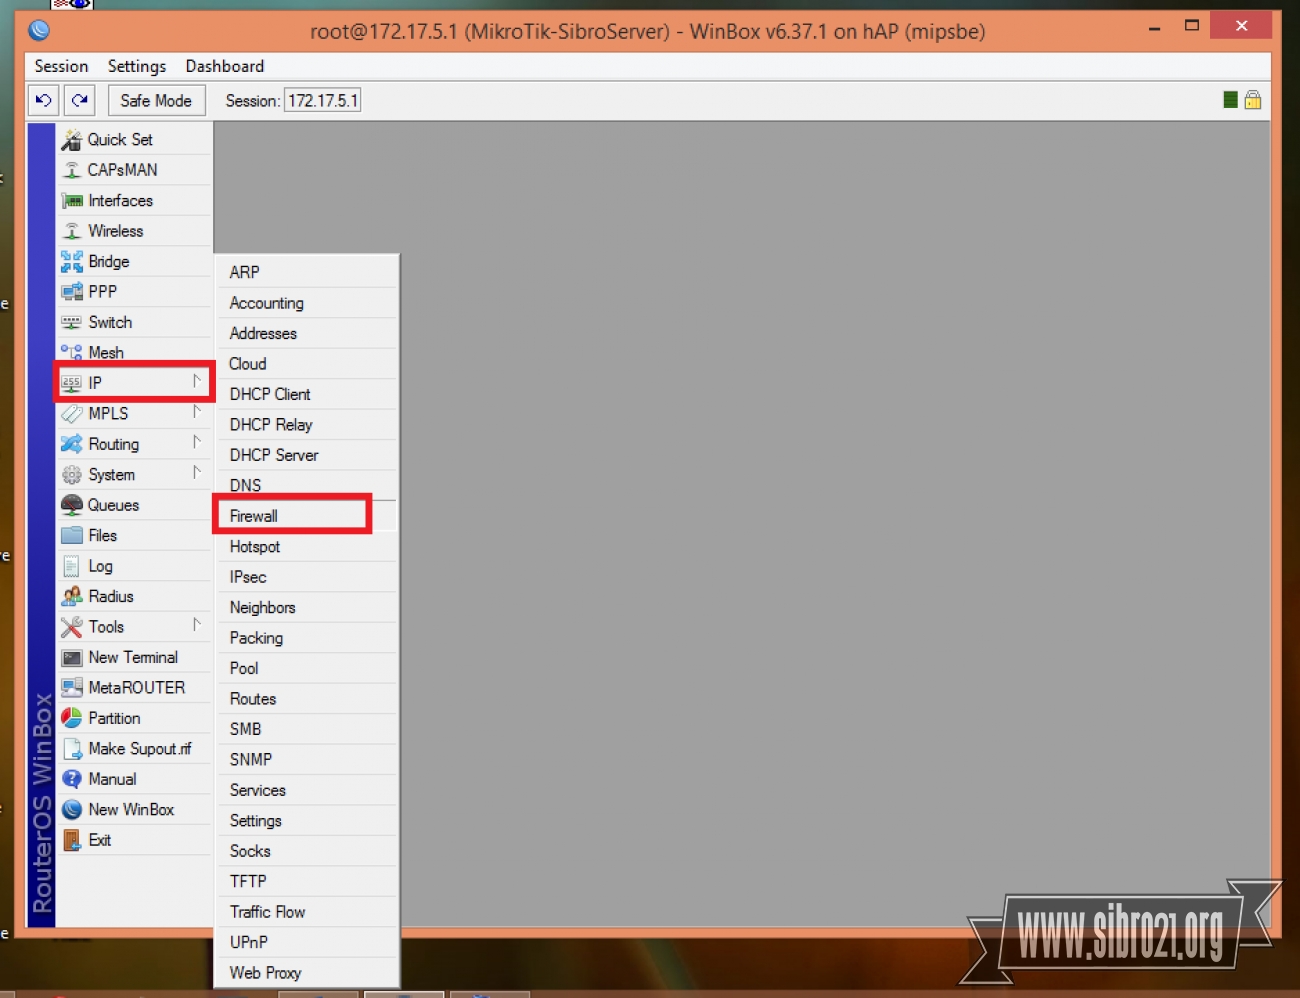1300x998 pixels.
Task: Click the New WinBox globe icon
Action: point(71,810)
